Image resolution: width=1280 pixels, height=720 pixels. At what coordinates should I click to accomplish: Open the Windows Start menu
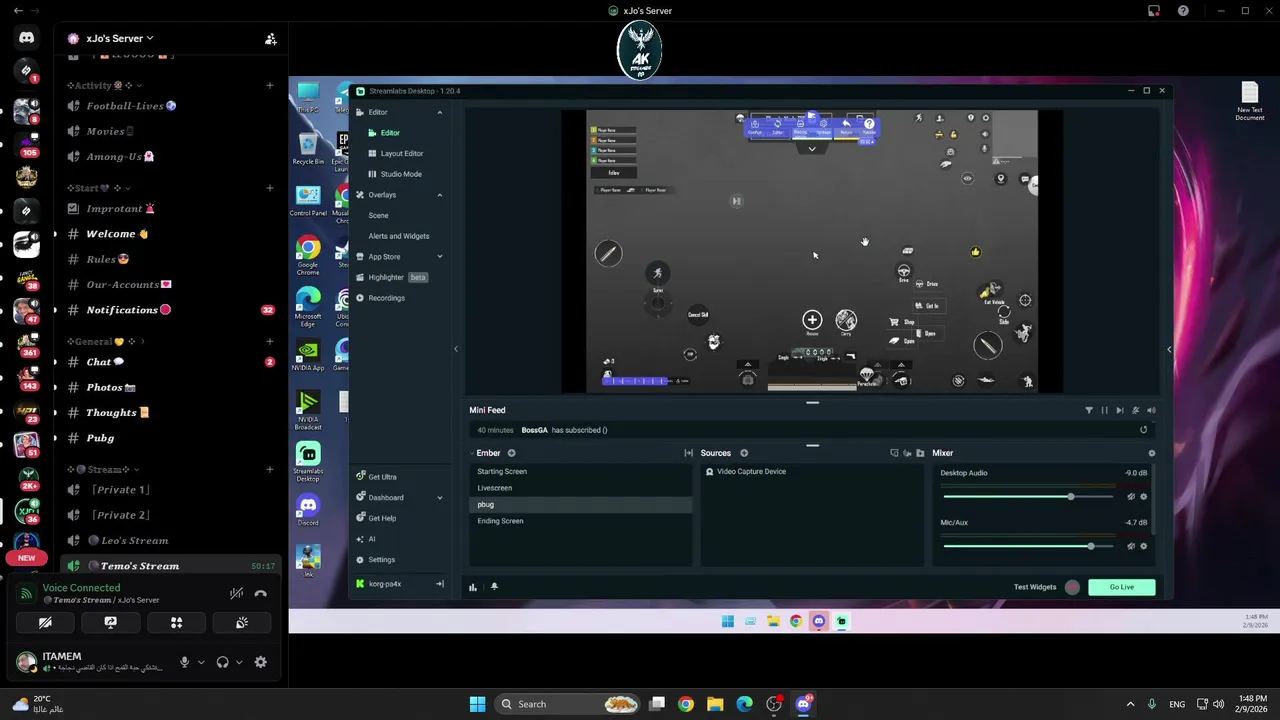(478, 704)
